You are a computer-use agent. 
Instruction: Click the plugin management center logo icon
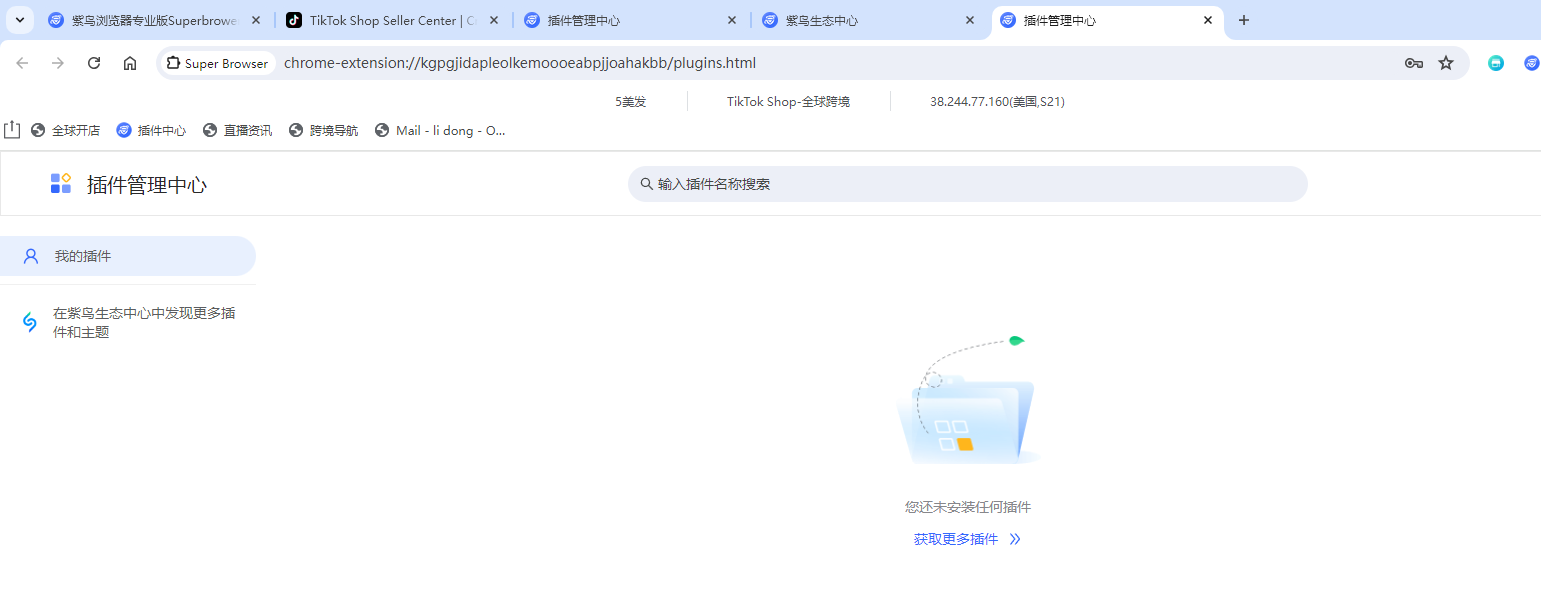tap(61, 184)
